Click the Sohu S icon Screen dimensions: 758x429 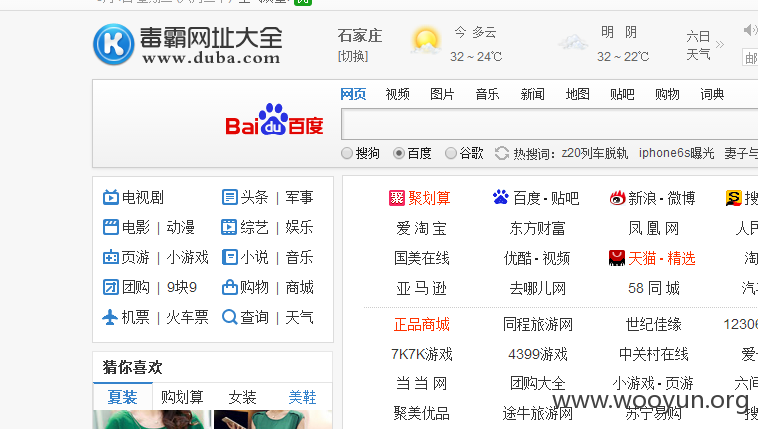pyautogui.click(x=733, y=198)
